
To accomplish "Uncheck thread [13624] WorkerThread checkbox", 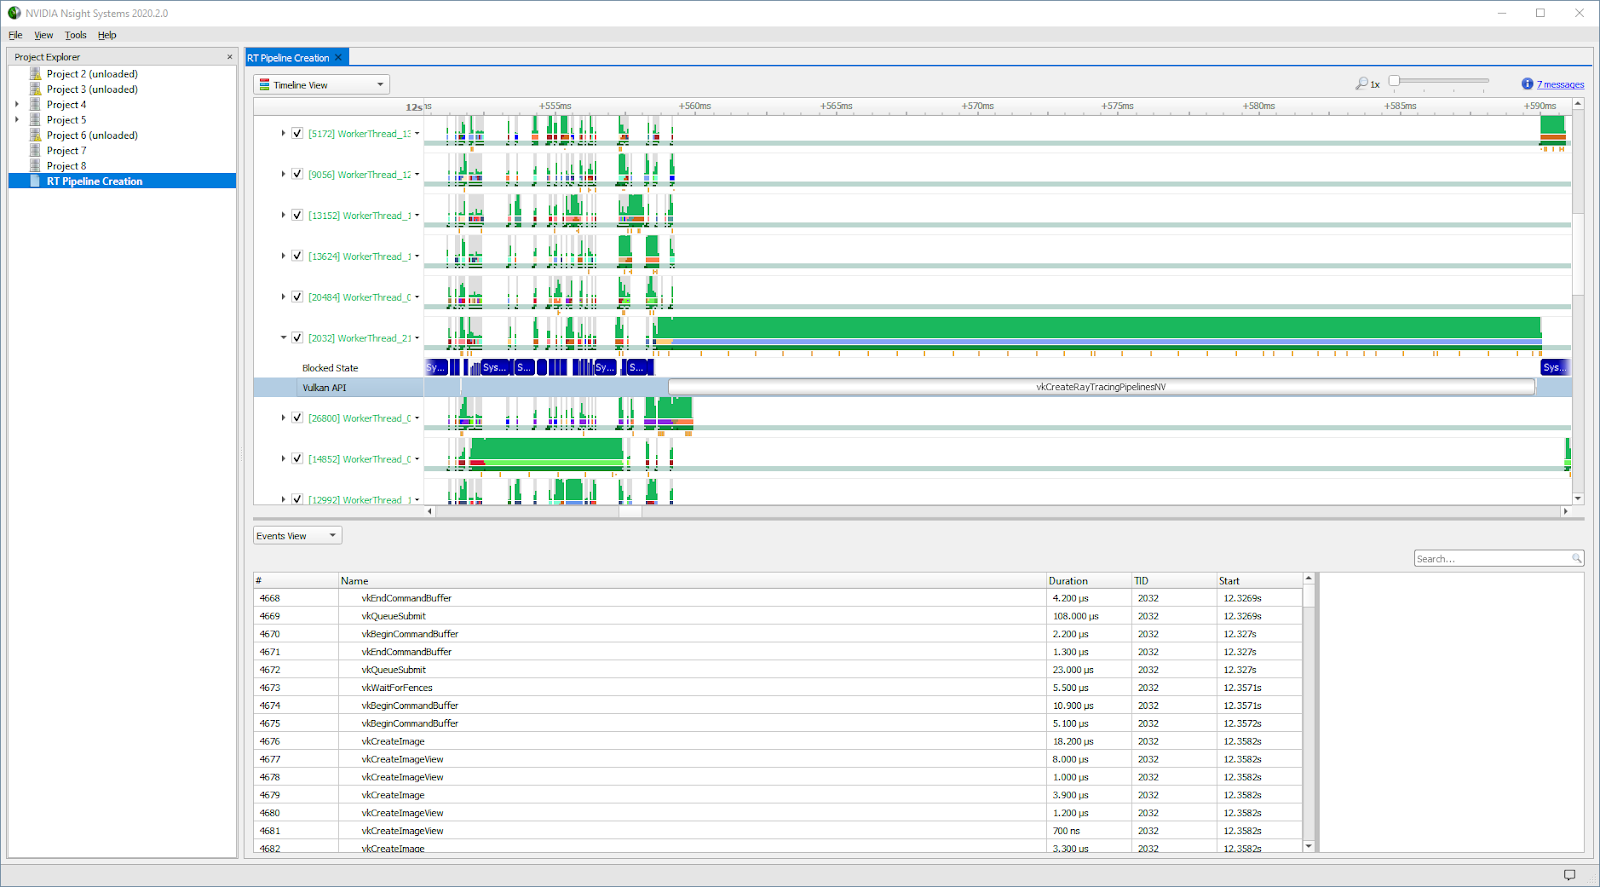I will 297,256.
